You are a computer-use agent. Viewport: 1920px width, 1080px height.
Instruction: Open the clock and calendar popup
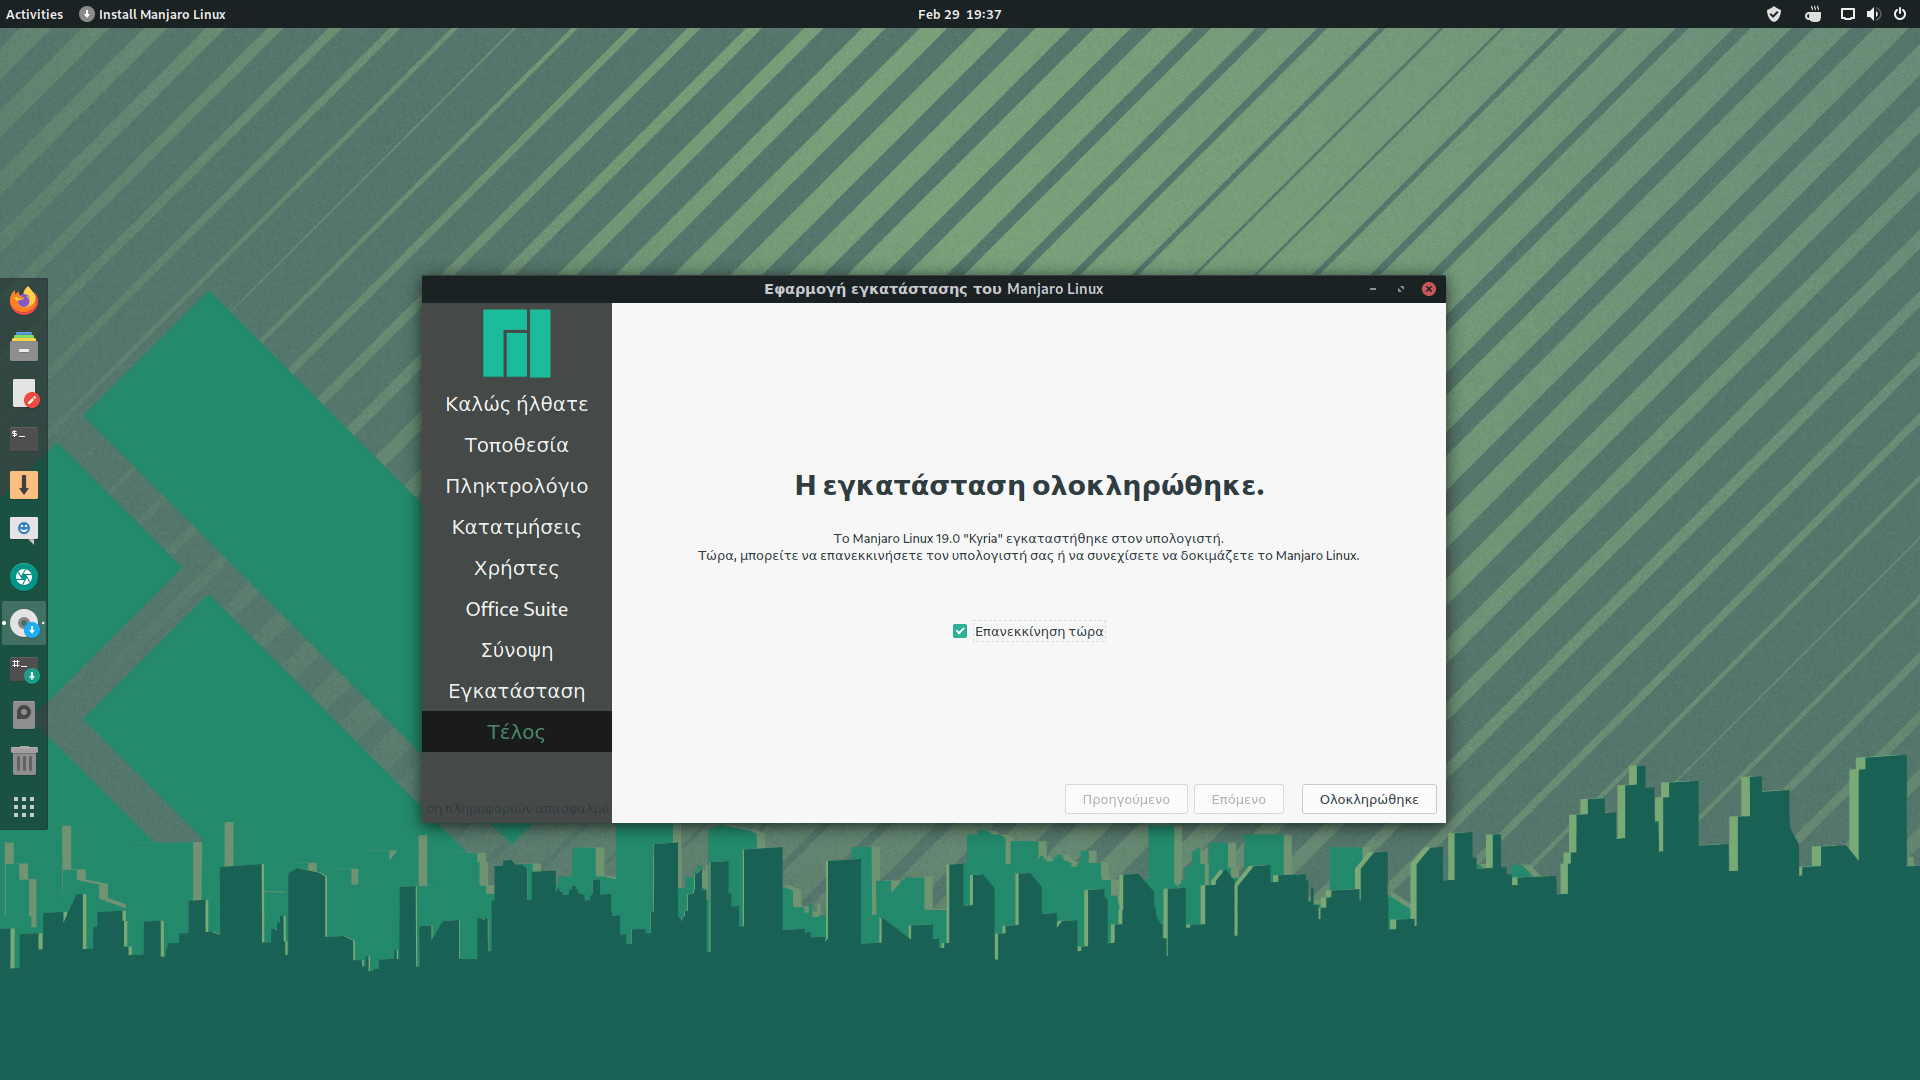pos(959,14)
